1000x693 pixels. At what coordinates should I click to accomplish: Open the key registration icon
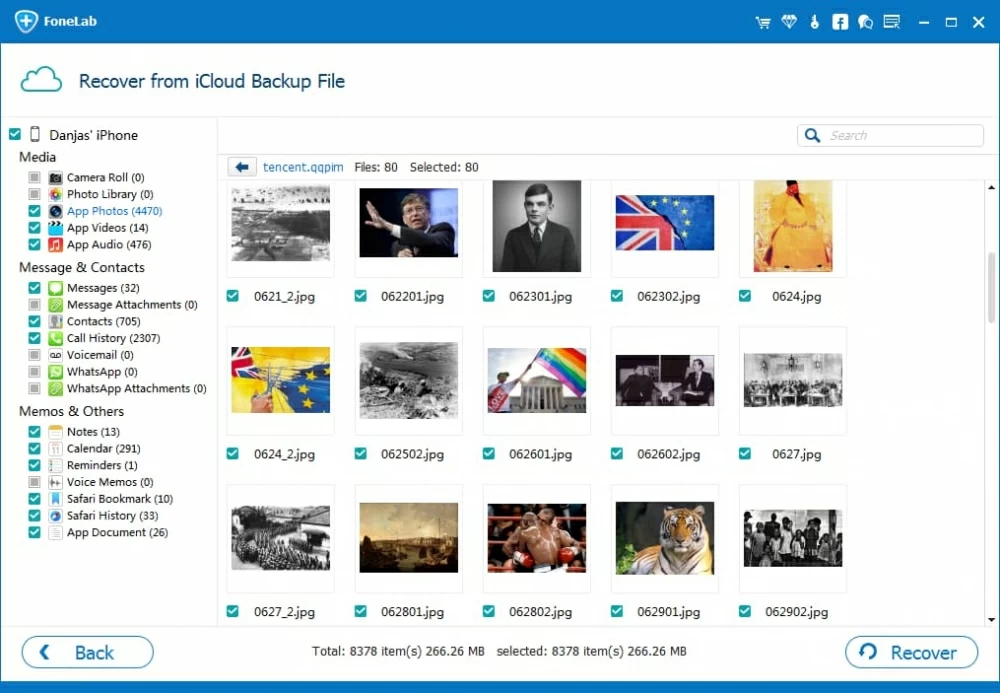coord(814,22)
